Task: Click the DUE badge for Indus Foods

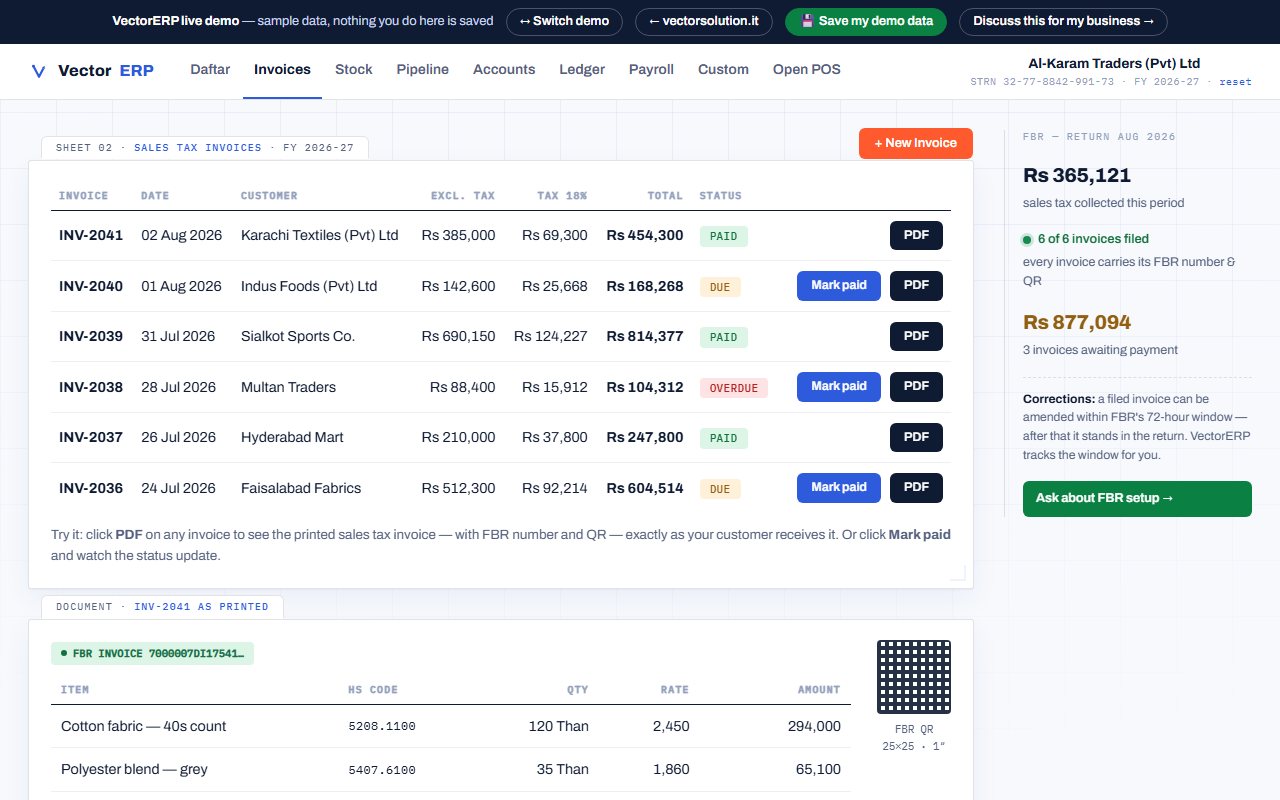Action: (x=720, y=287)
